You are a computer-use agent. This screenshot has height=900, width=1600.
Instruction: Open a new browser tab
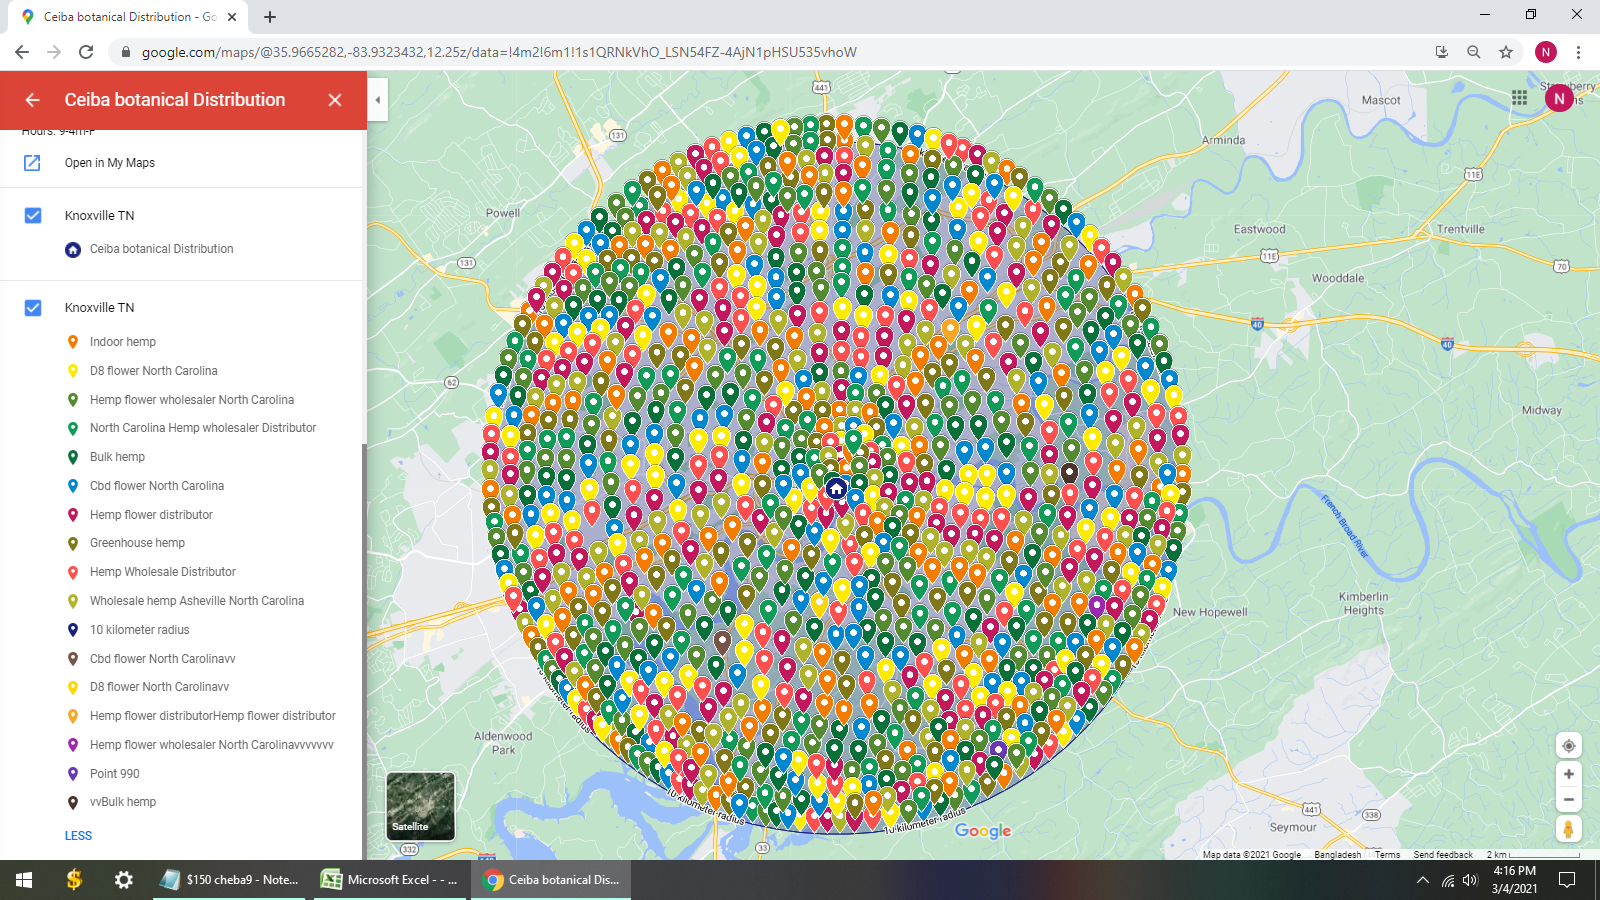[x=270, y=16]
